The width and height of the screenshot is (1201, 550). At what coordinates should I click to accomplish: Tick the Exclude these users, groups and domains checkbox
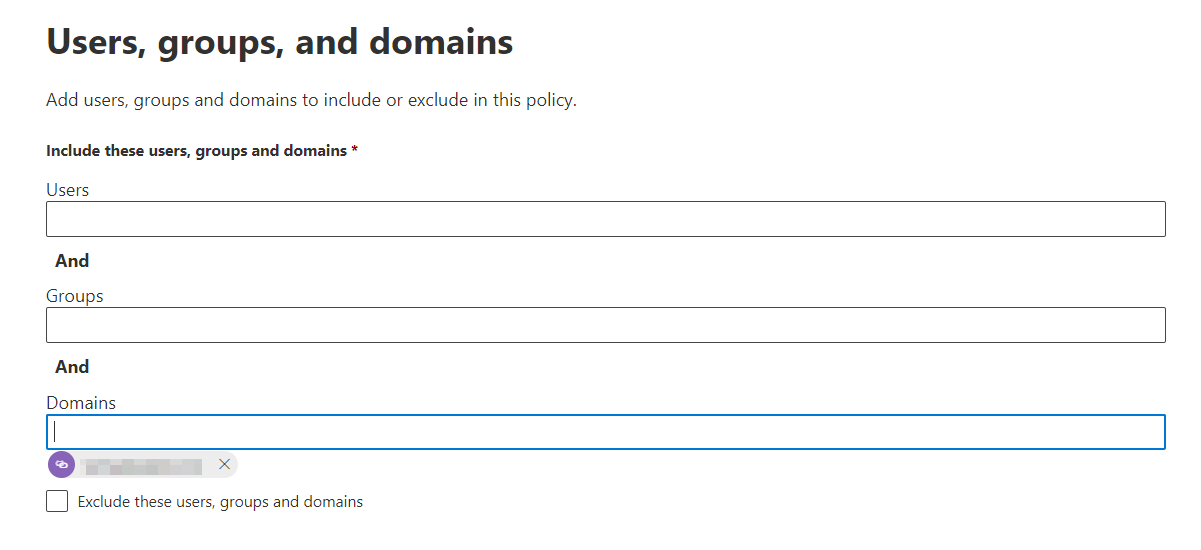coord(57,501)
